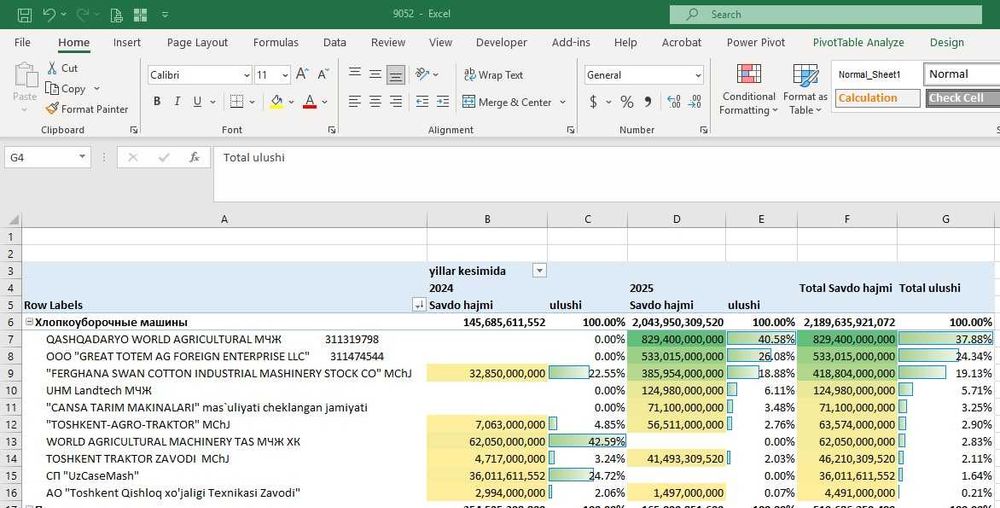The width and height of the screenshot is (1000, 508).
Task: Activate the Format Painter brush
Action: (87, 109)
